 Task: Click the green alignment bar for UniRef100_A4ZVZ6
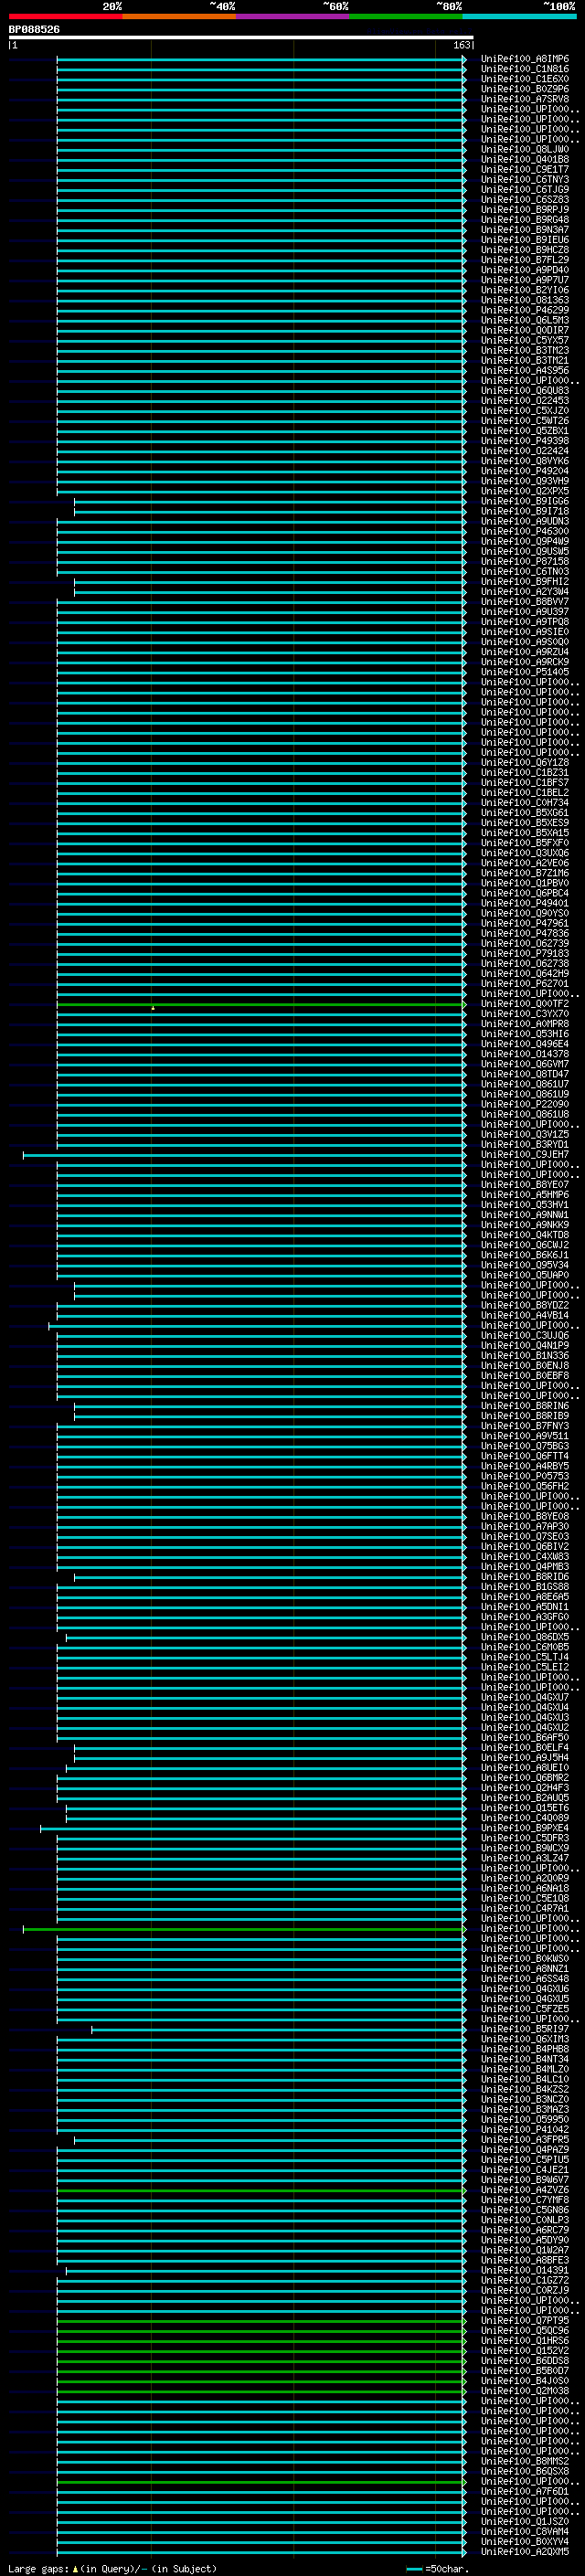(x=261, y=2190)
